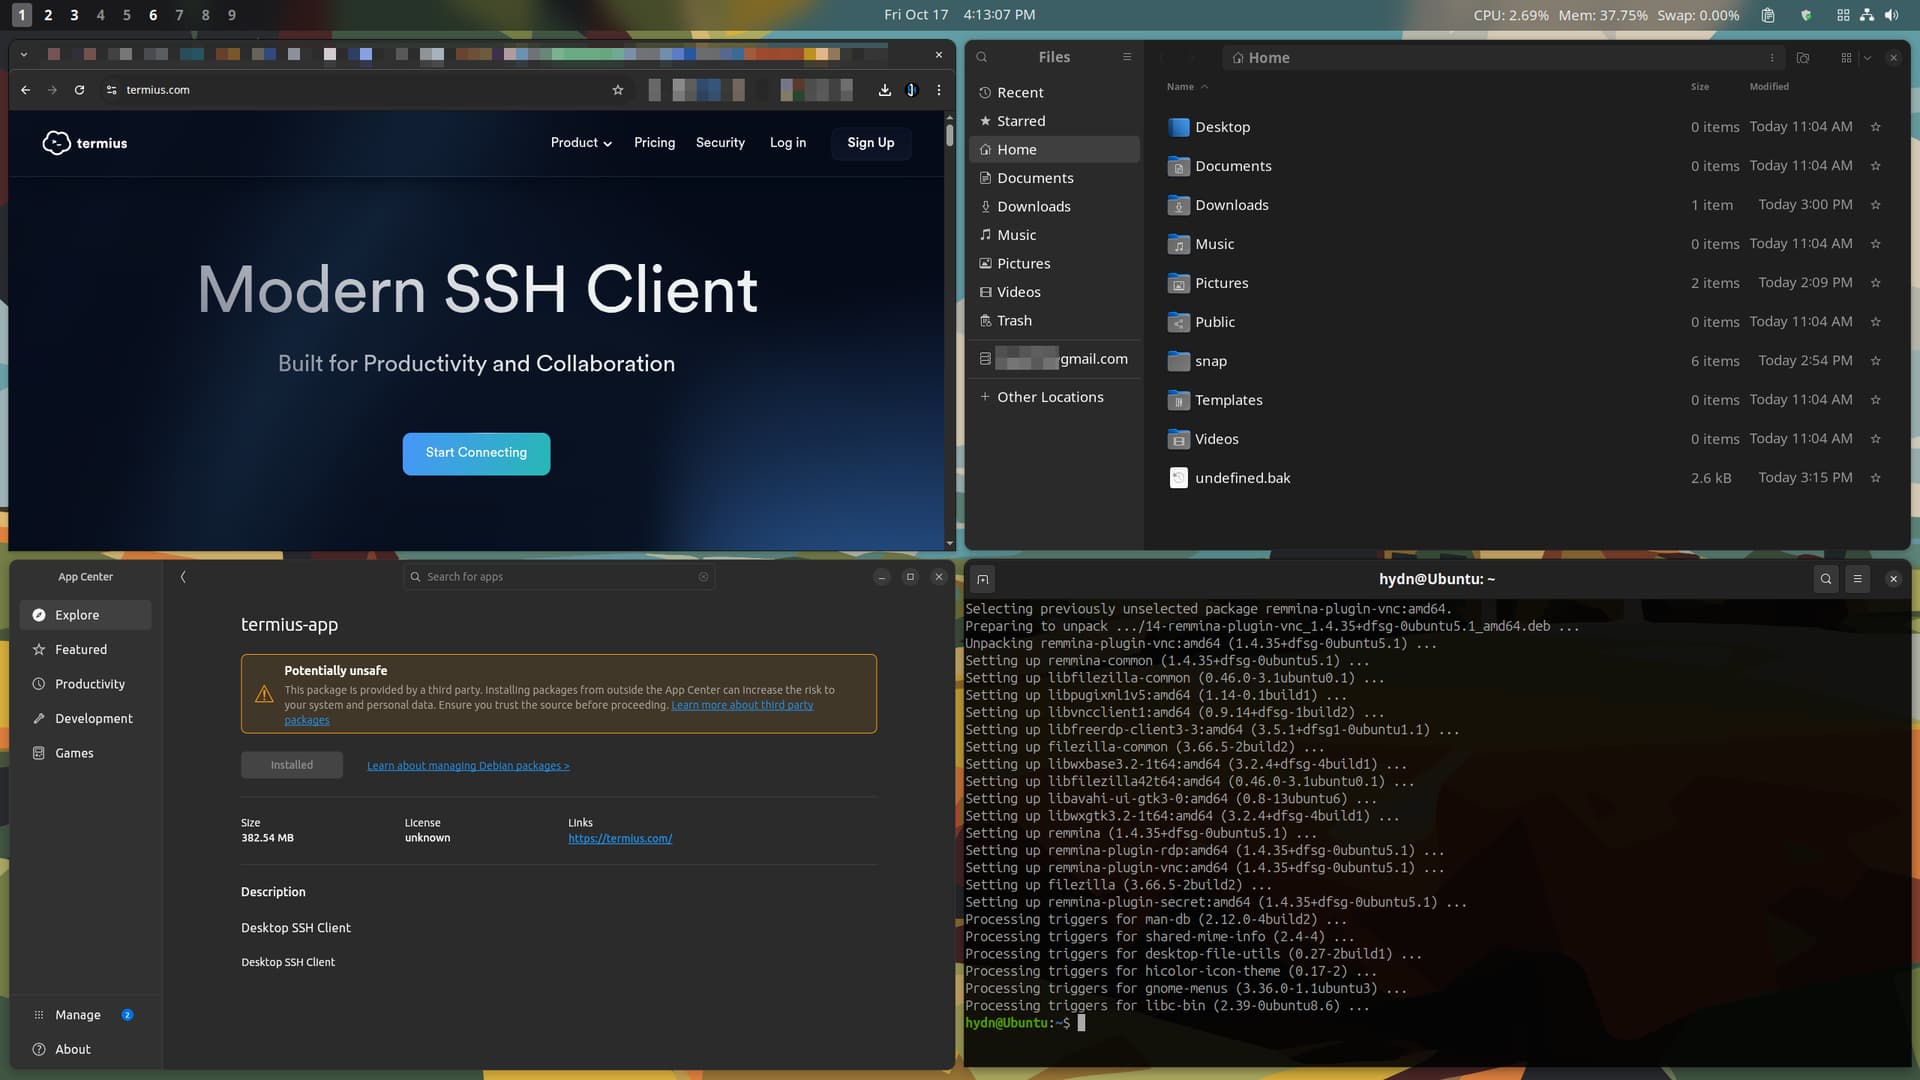Click the Files search magnifier icon

[982, 57]
